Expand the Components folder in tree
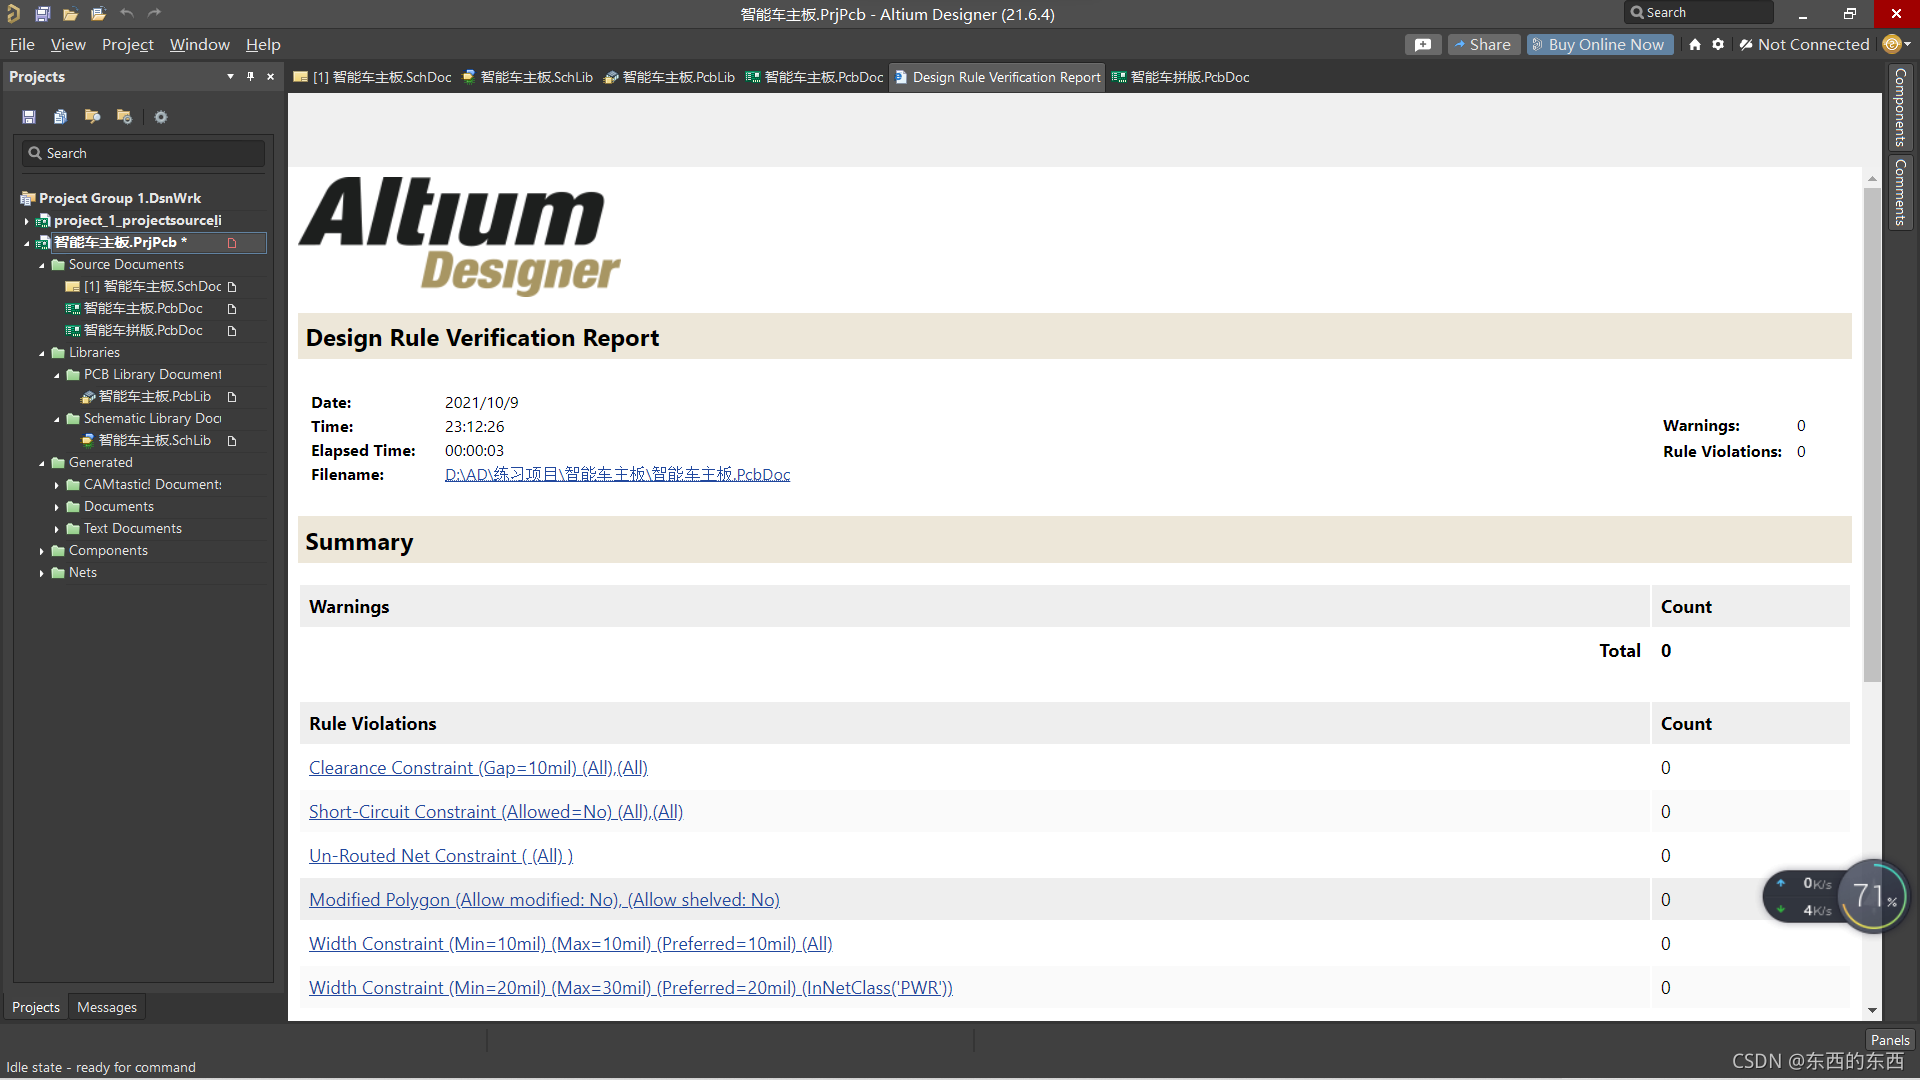This screenshot has width=1920, height=1080. click(x=42, y=551)
